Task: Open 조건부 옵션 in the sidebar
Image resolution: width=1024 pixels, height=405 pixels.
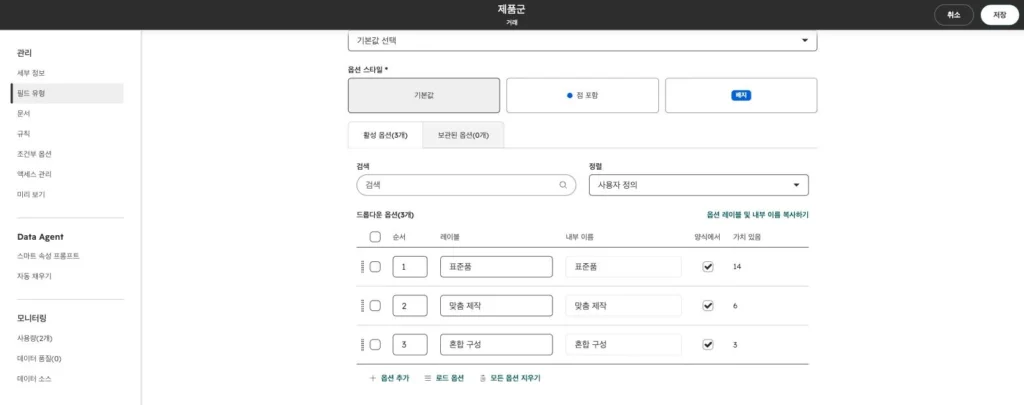Action: click(x=34, y=154)
